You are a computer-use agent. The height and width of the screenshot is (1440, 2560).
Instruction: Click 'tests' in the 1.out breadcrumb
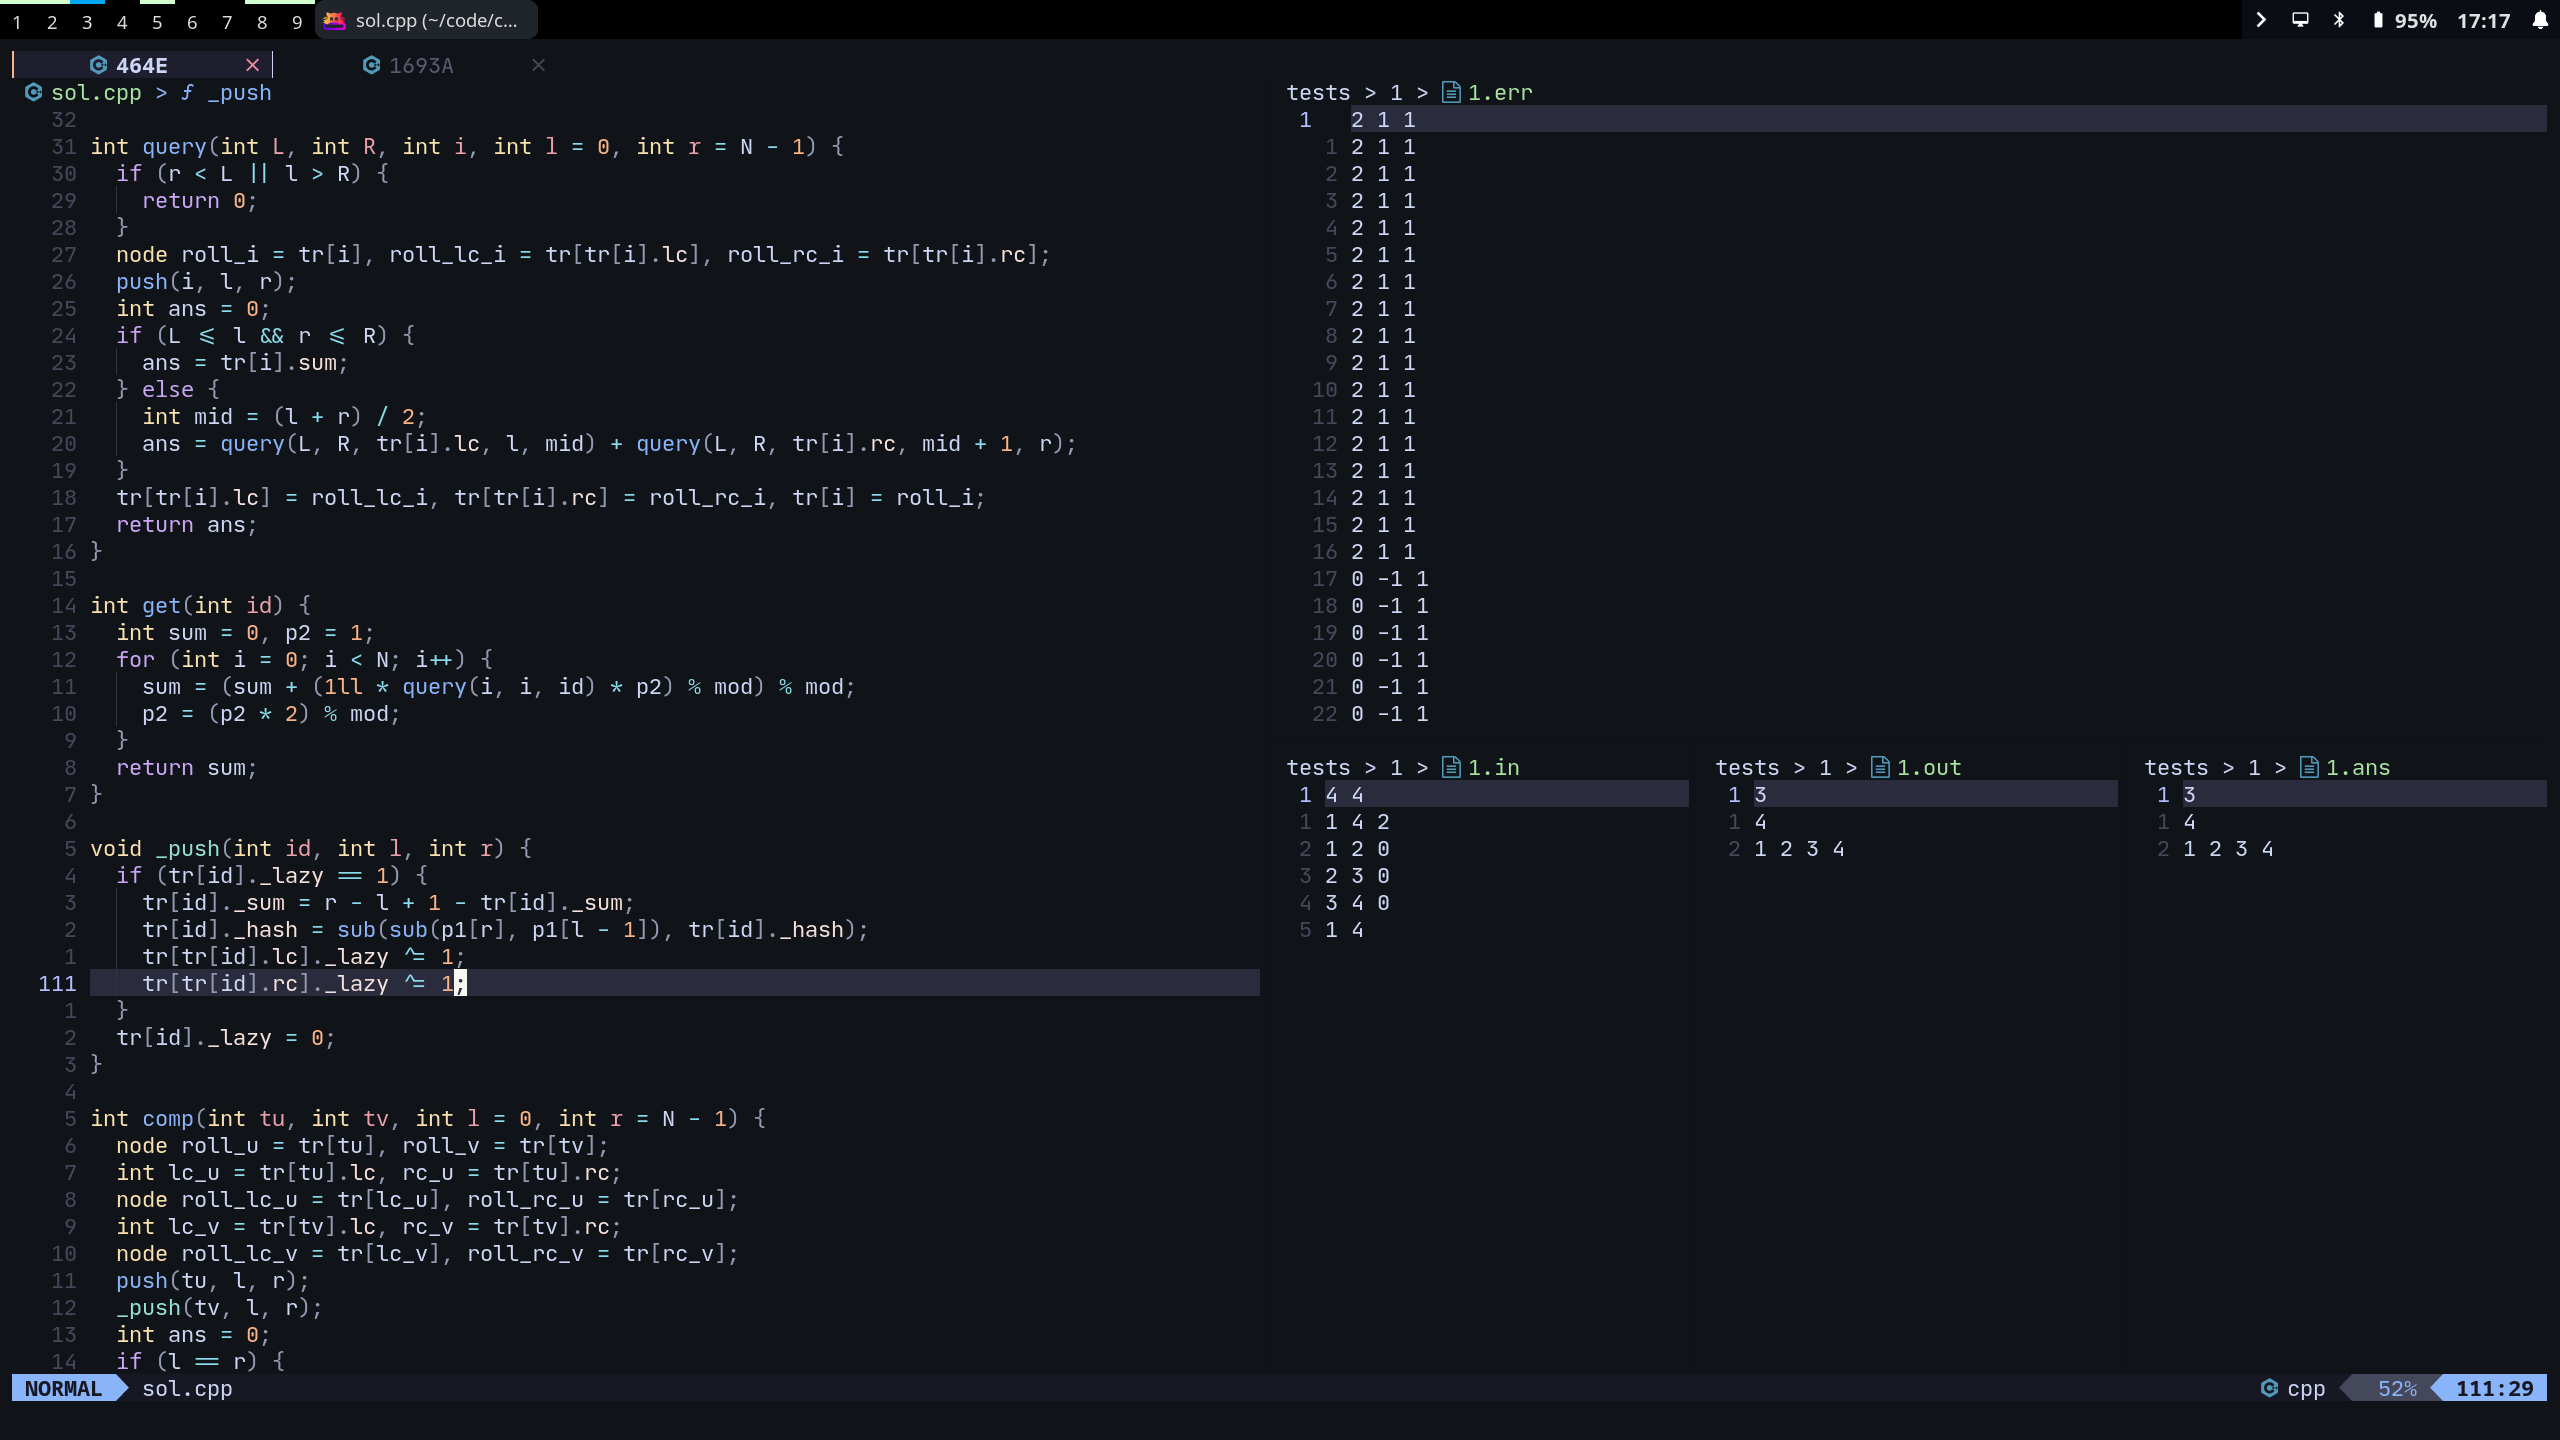[1747, 767]
